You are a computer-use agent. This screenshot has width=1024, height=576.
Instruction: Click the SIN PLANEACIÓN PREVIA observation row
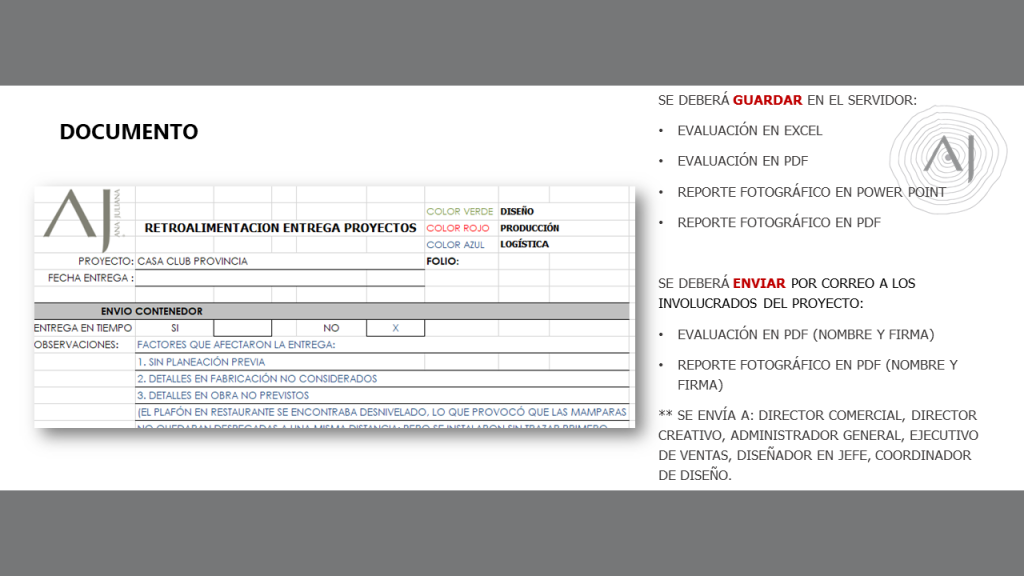pyautogui.click(x=201, y=362)
